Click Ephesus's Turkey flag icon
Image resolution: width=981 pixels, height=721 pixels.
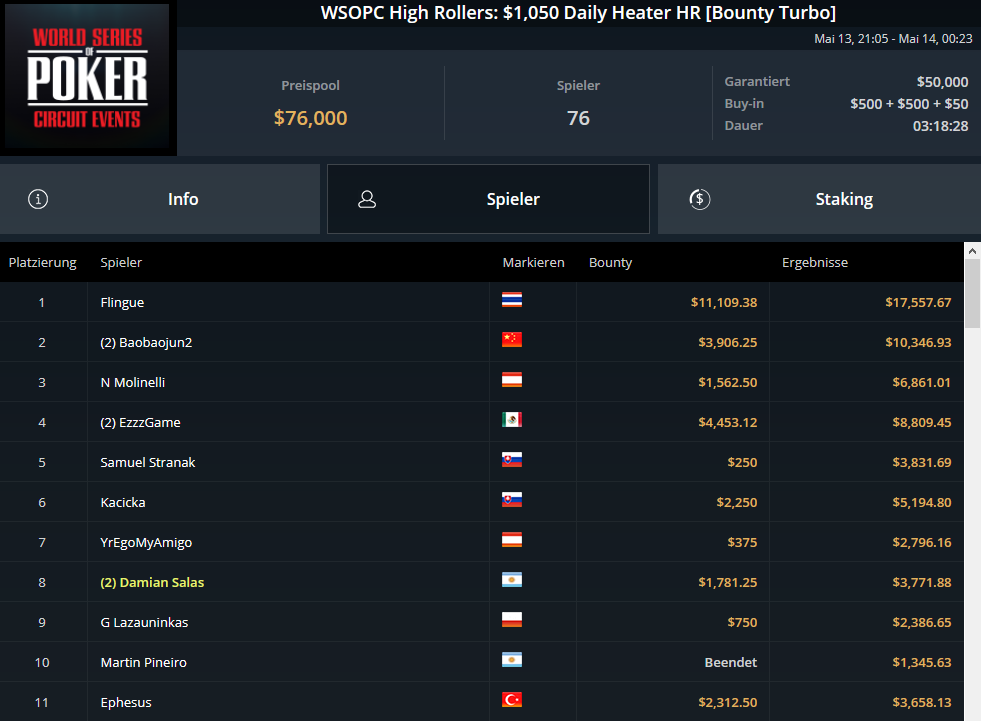(512, 700)
